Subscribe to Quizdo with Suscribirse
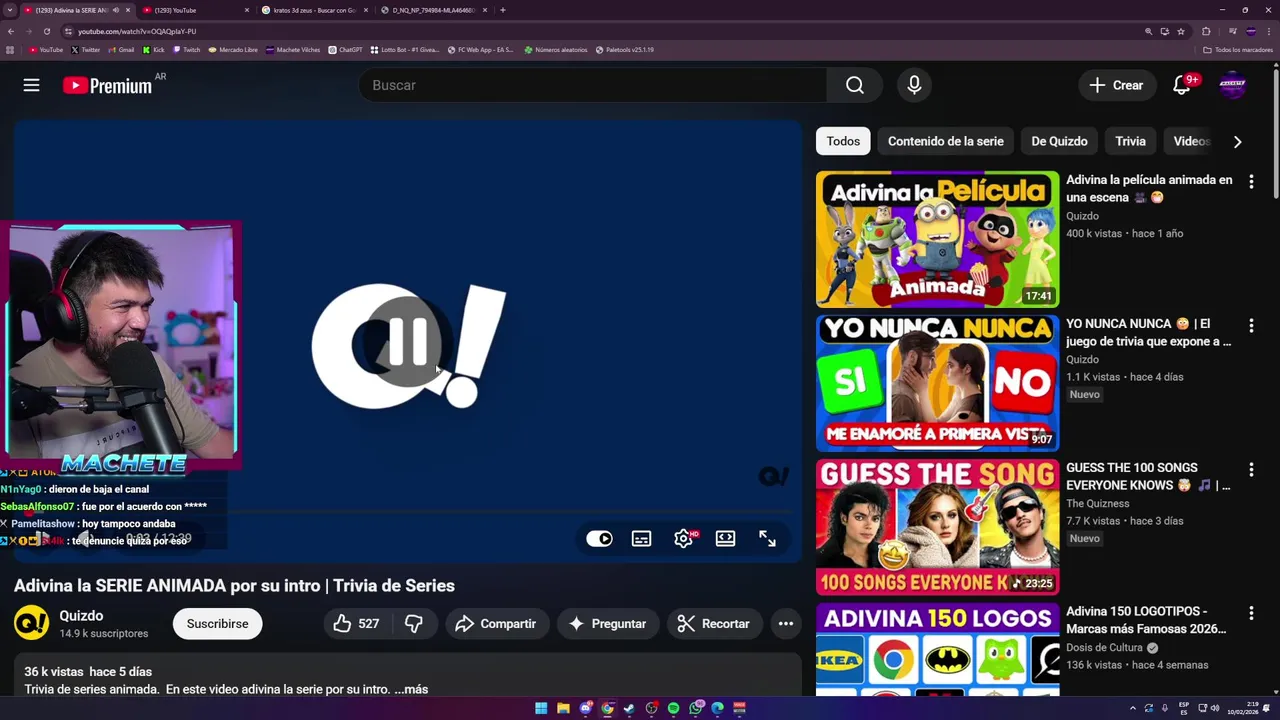 [x=217, y=623]
